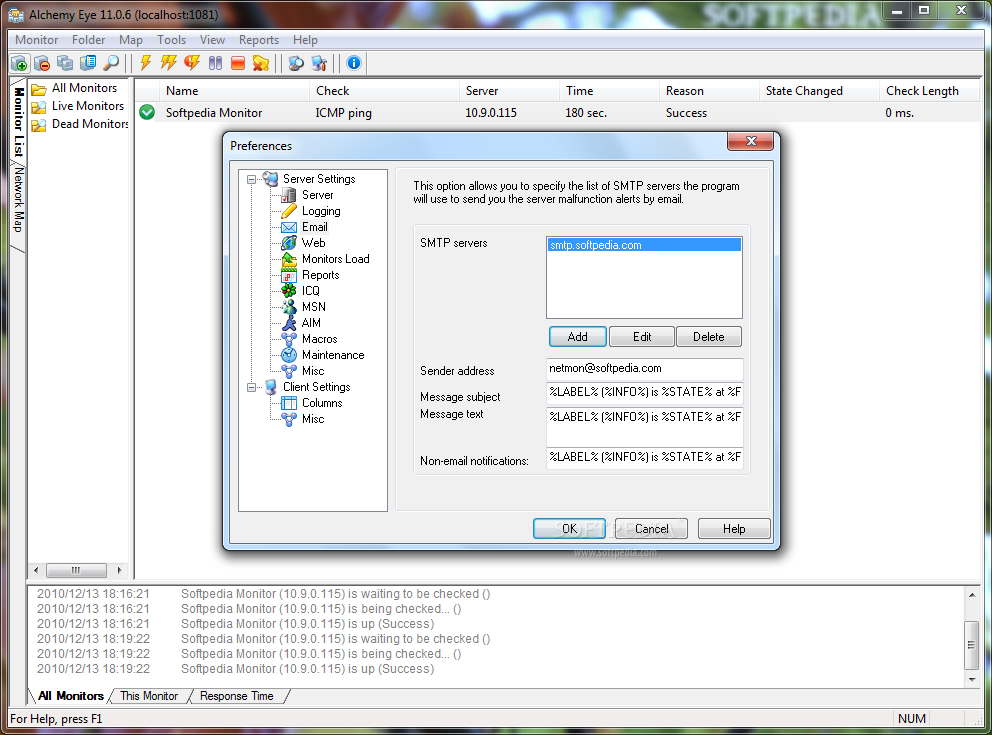The width and height of the screenshot is (992, 735).
Task: Click the bell with red X icon
Action: click(261, 63)
